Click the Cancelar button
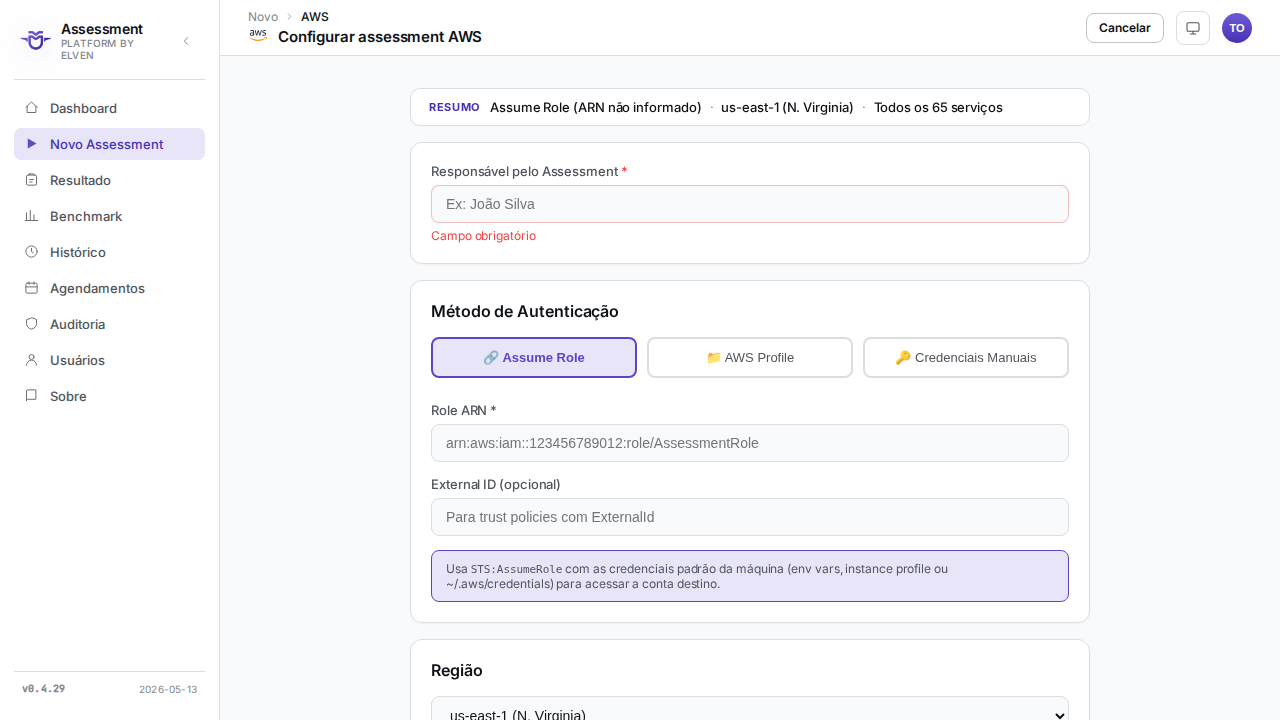The height and width of the screenshot is (720, 1280). pos(1125,28)
